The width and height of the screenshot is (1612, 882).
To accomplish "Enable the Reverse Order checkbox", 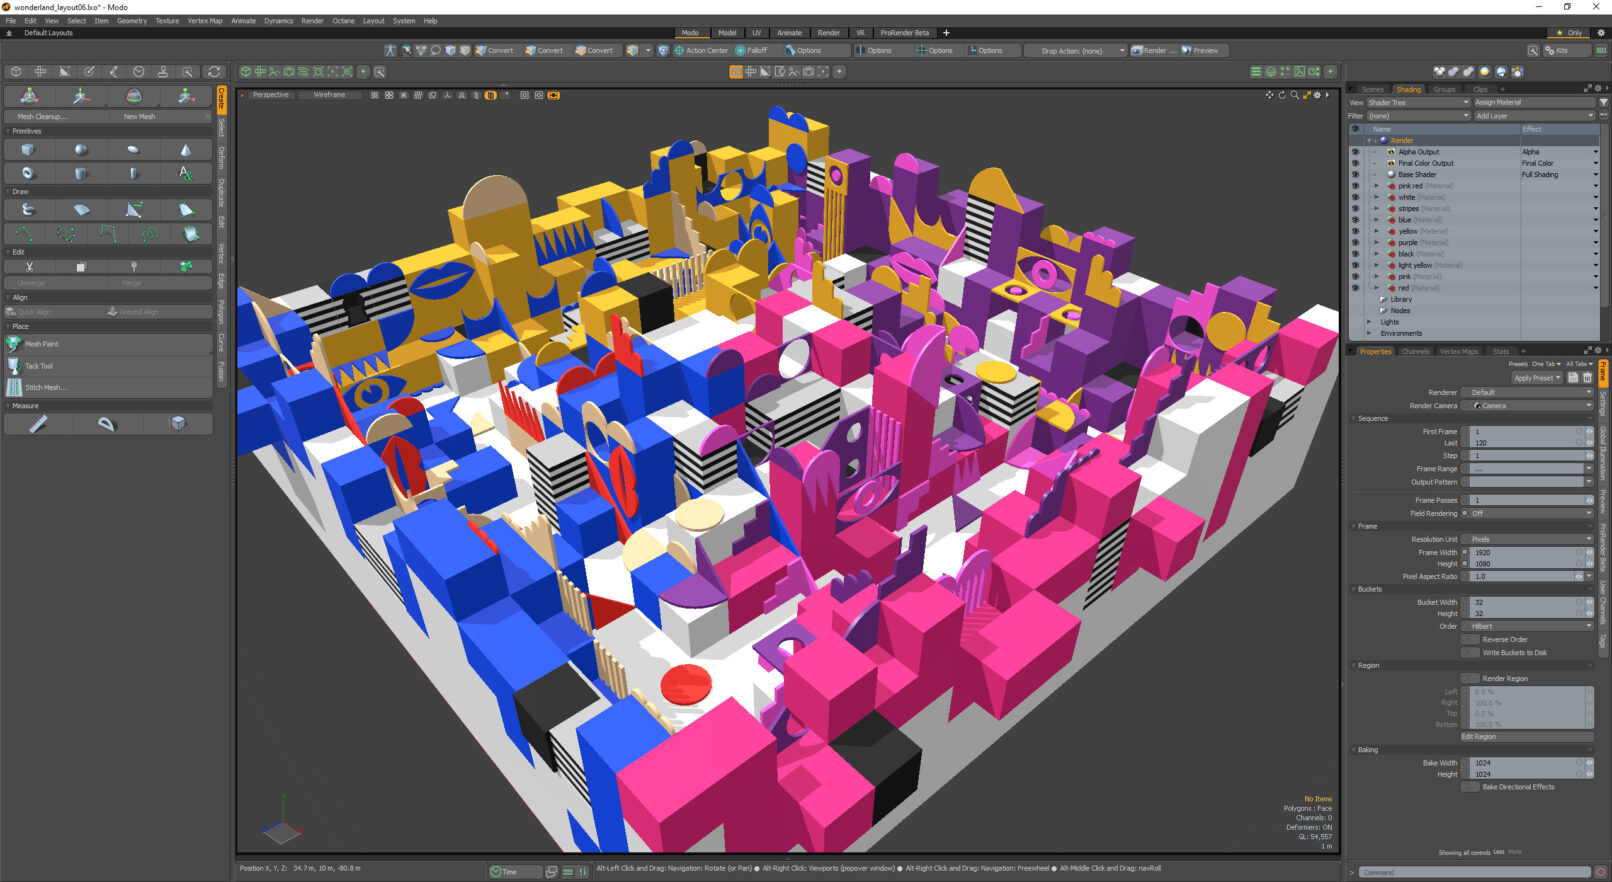I will tap(1474, 640).
